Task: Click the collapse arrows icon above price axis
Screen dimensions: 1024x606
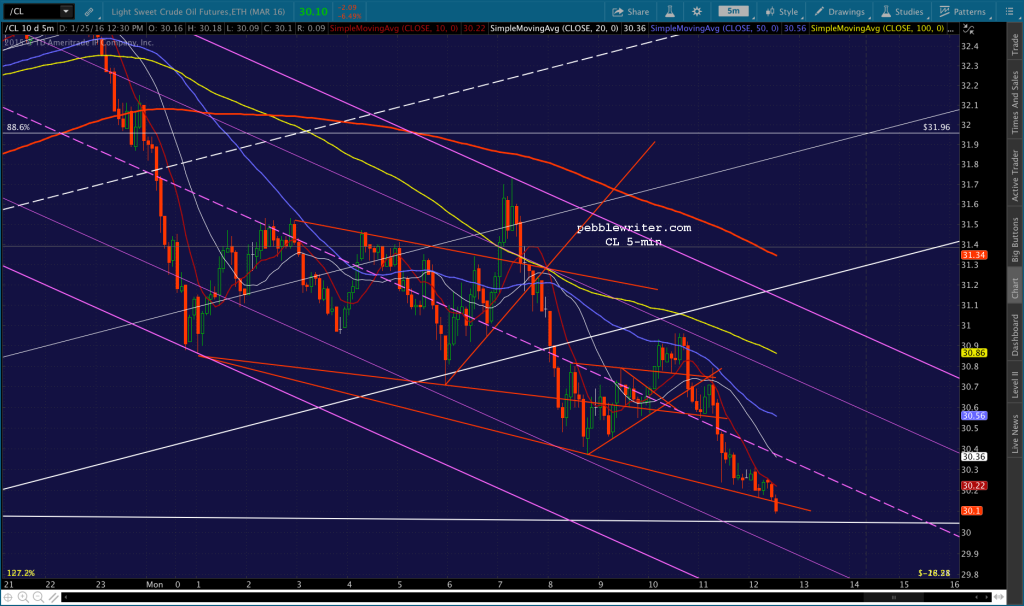Action: point(969,29)
